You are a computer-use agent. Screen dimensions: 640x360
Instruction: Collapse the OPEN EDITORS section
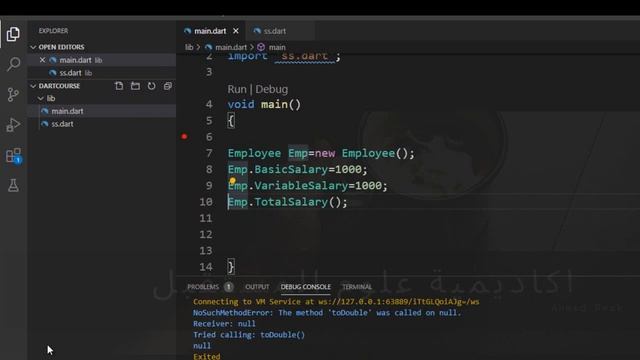[33, 47]
